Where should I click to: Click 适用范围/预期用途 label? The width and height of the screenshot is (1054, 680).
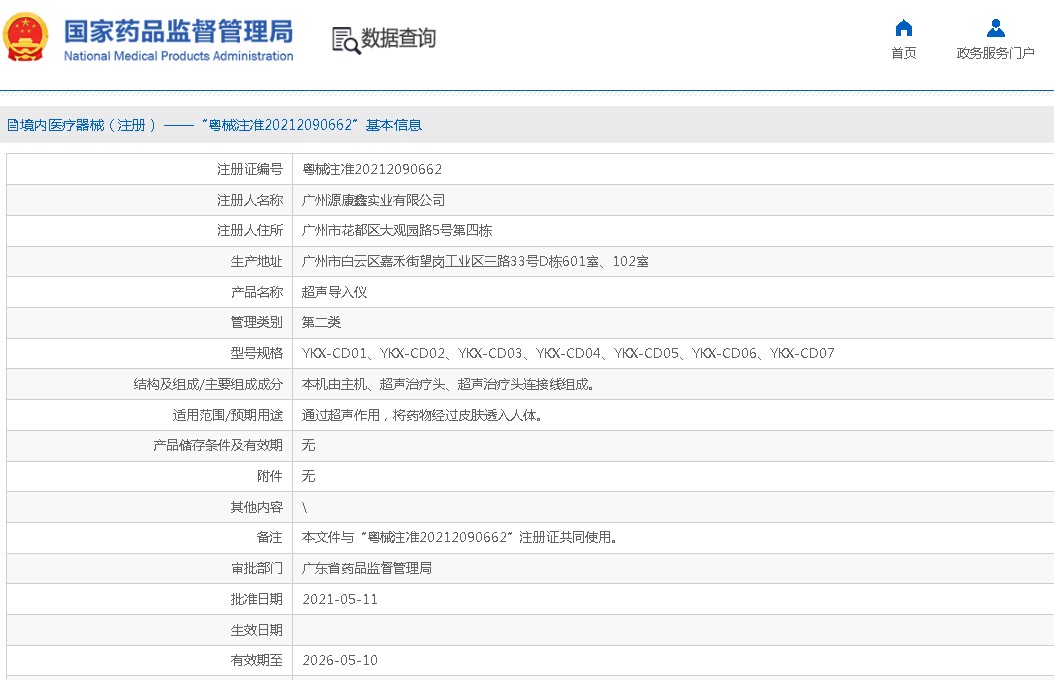pos(228,415)
